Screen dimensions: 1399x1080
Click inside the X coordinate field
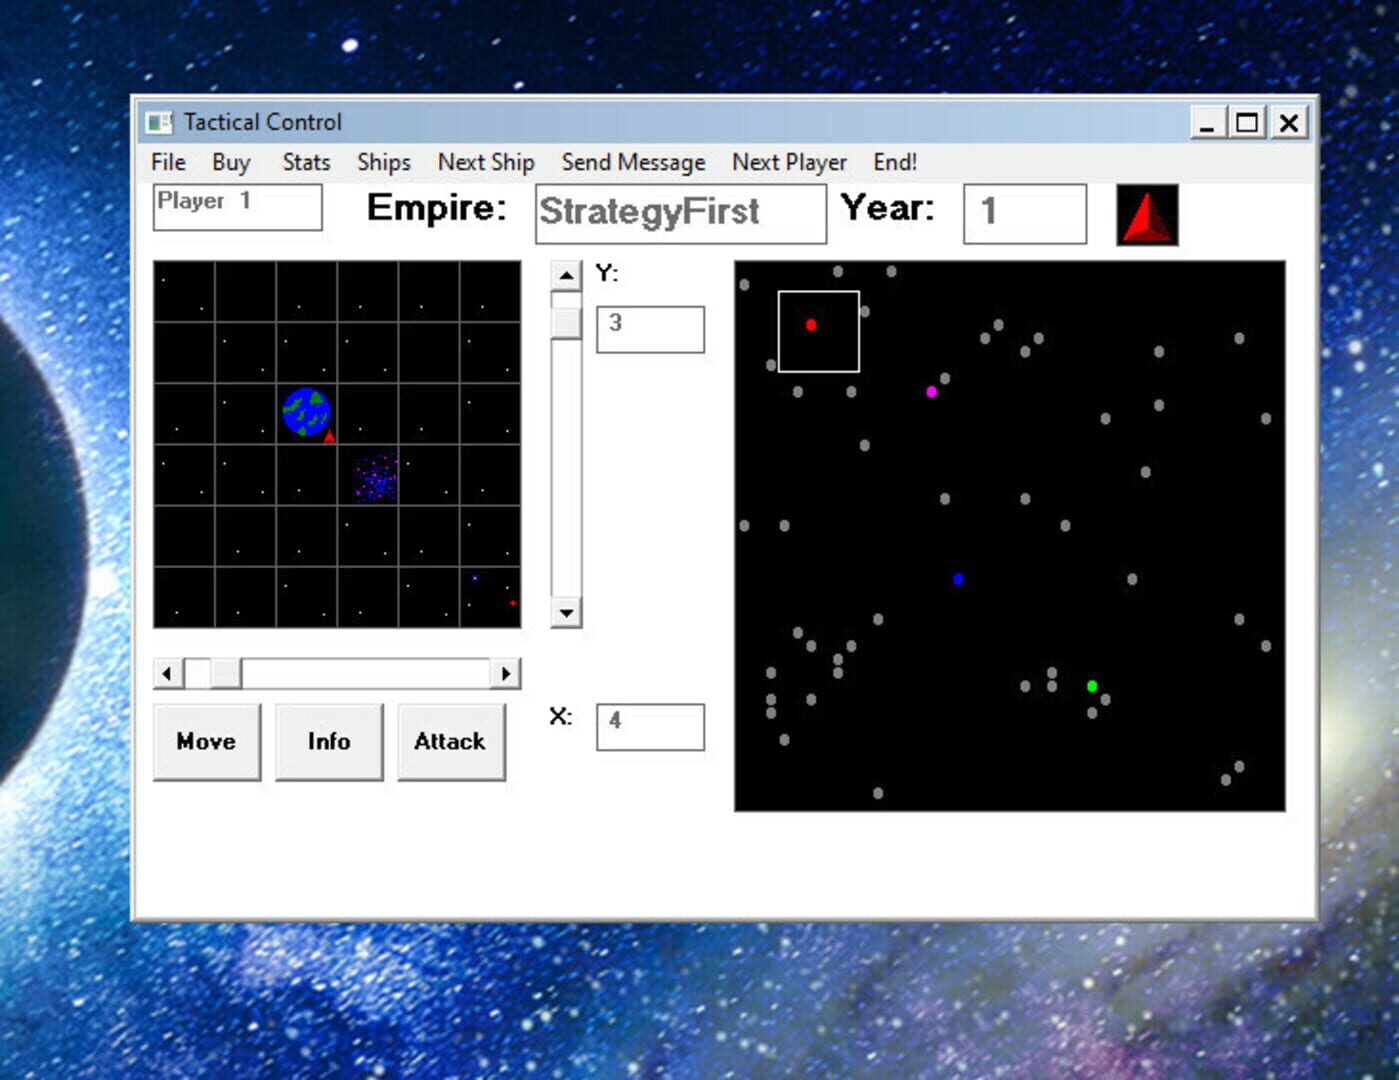(648, 728)
